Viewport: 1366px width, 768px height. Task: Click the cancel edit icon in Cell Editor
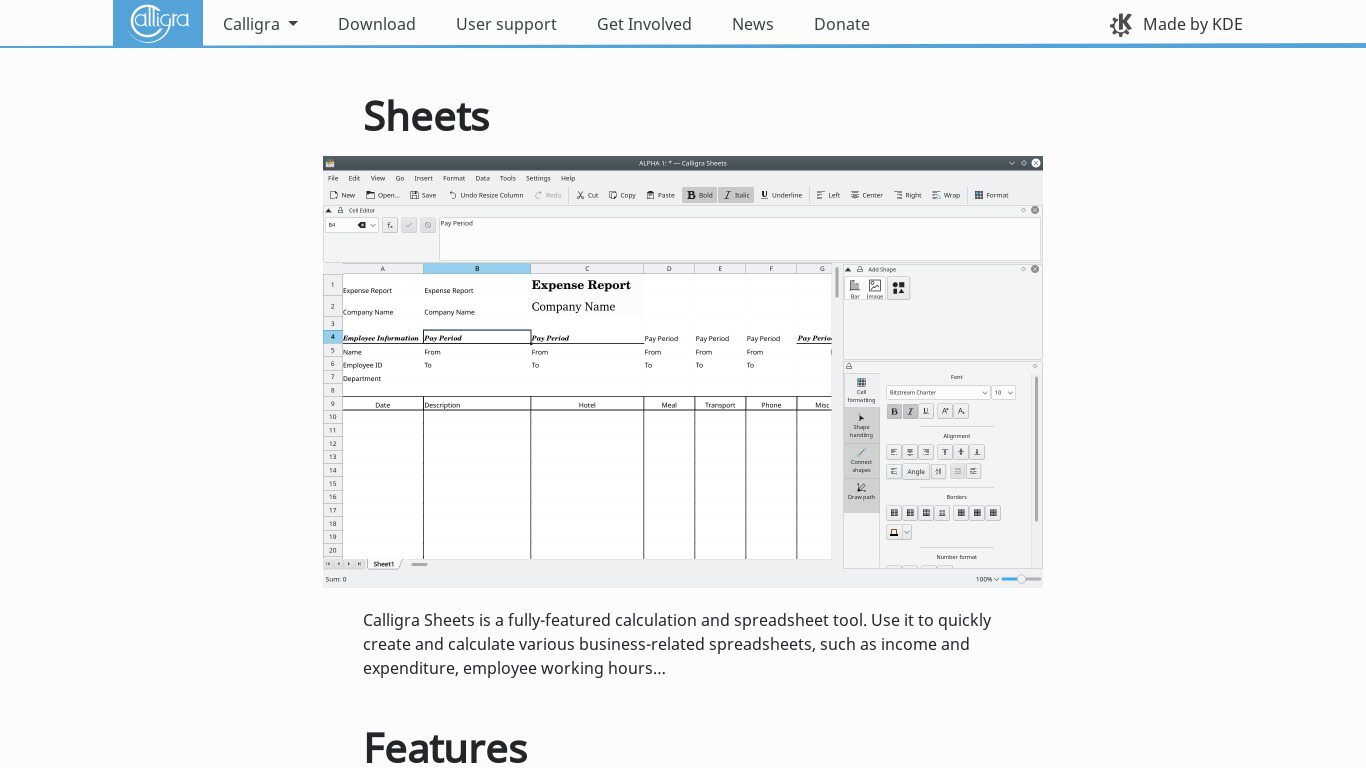coord(428,225)
